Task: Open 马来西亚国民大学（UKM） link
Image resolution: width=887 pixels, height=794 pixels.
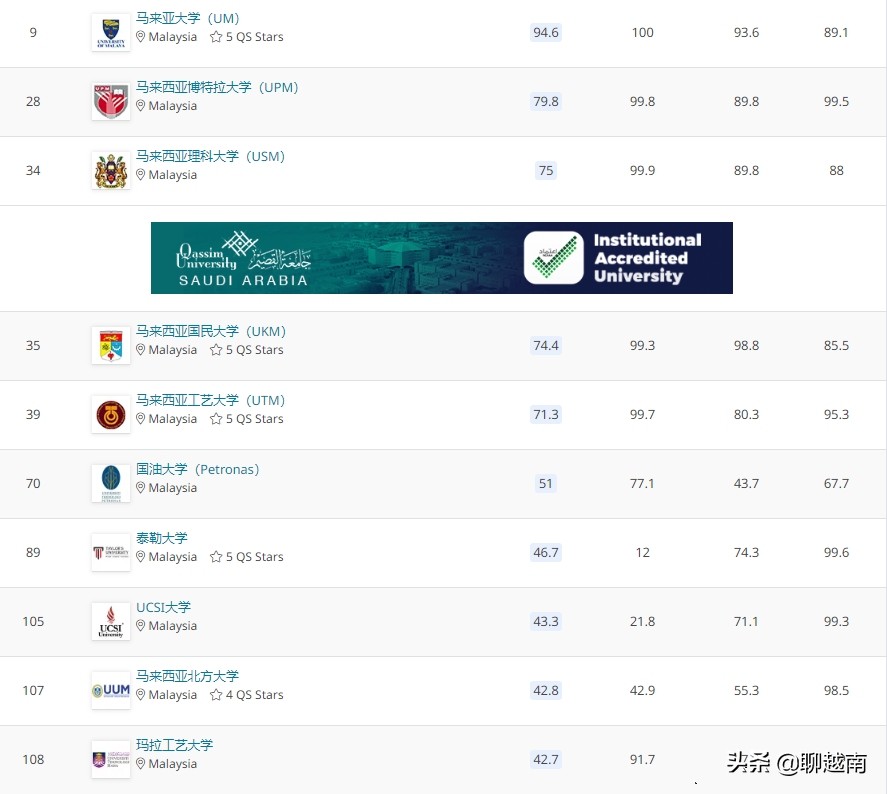Action: point(210,331)
